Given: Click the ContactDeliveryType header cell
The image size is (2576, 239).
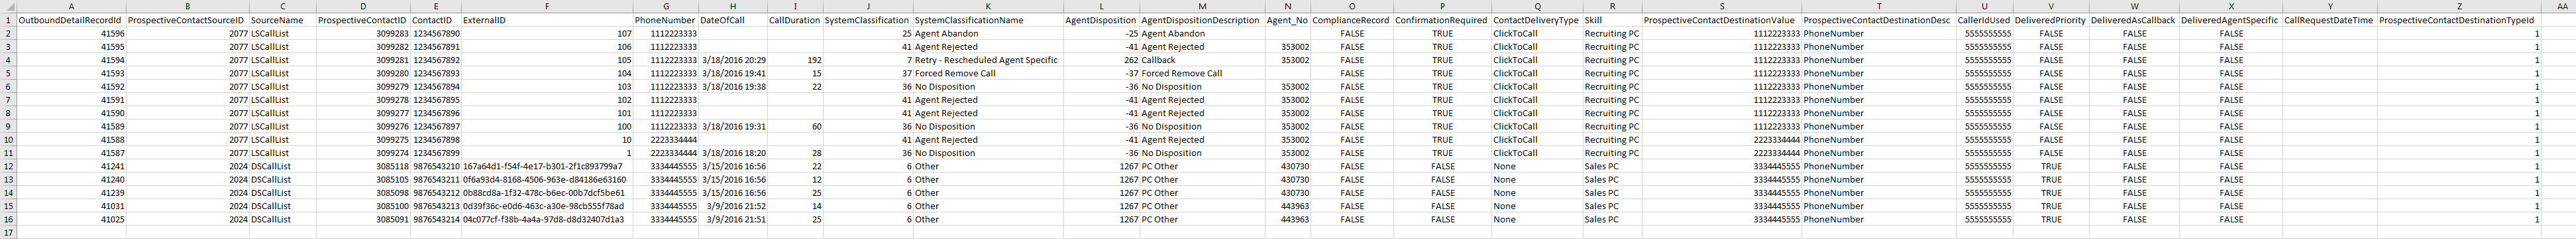Looking at the screenshot, I should tap(1536, 20).
